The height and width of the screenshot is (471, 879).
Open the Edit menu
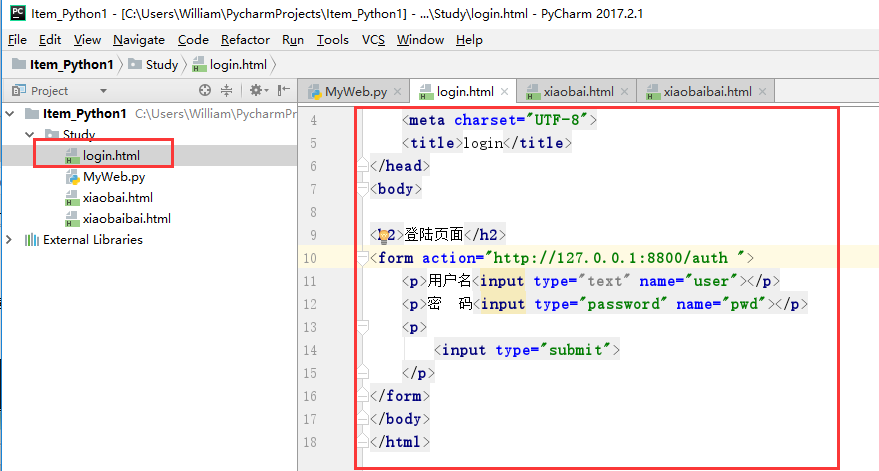point(50,40)
